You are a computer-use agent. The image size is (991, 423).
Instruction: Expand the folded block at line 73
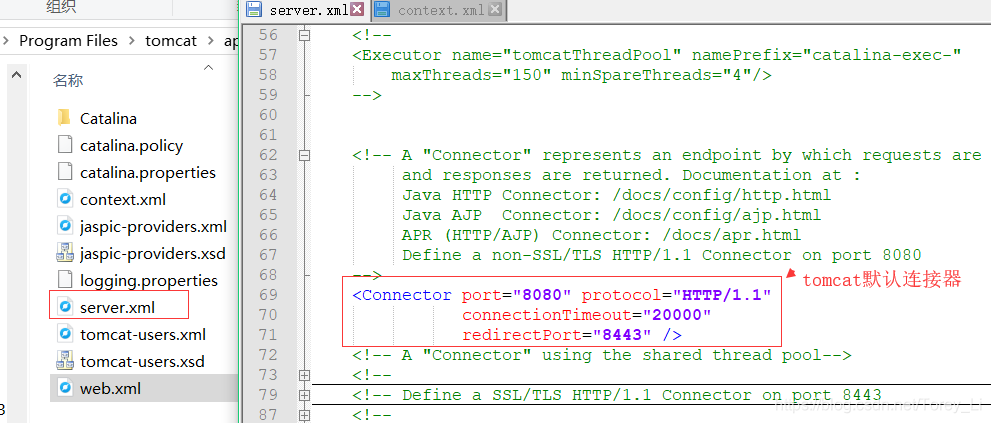tap(305, 375)
